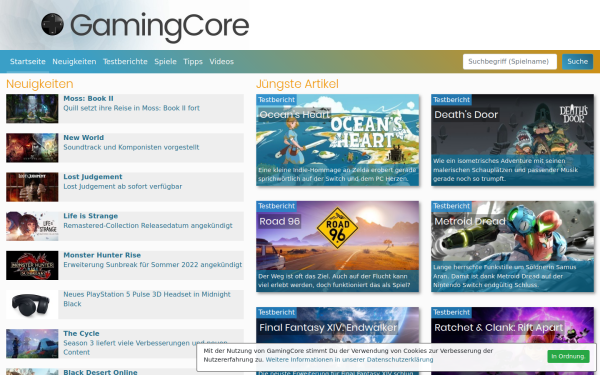600x375 pixels.
Task: Open the New World news thumbnail
Action: click(x=32, y=148)
